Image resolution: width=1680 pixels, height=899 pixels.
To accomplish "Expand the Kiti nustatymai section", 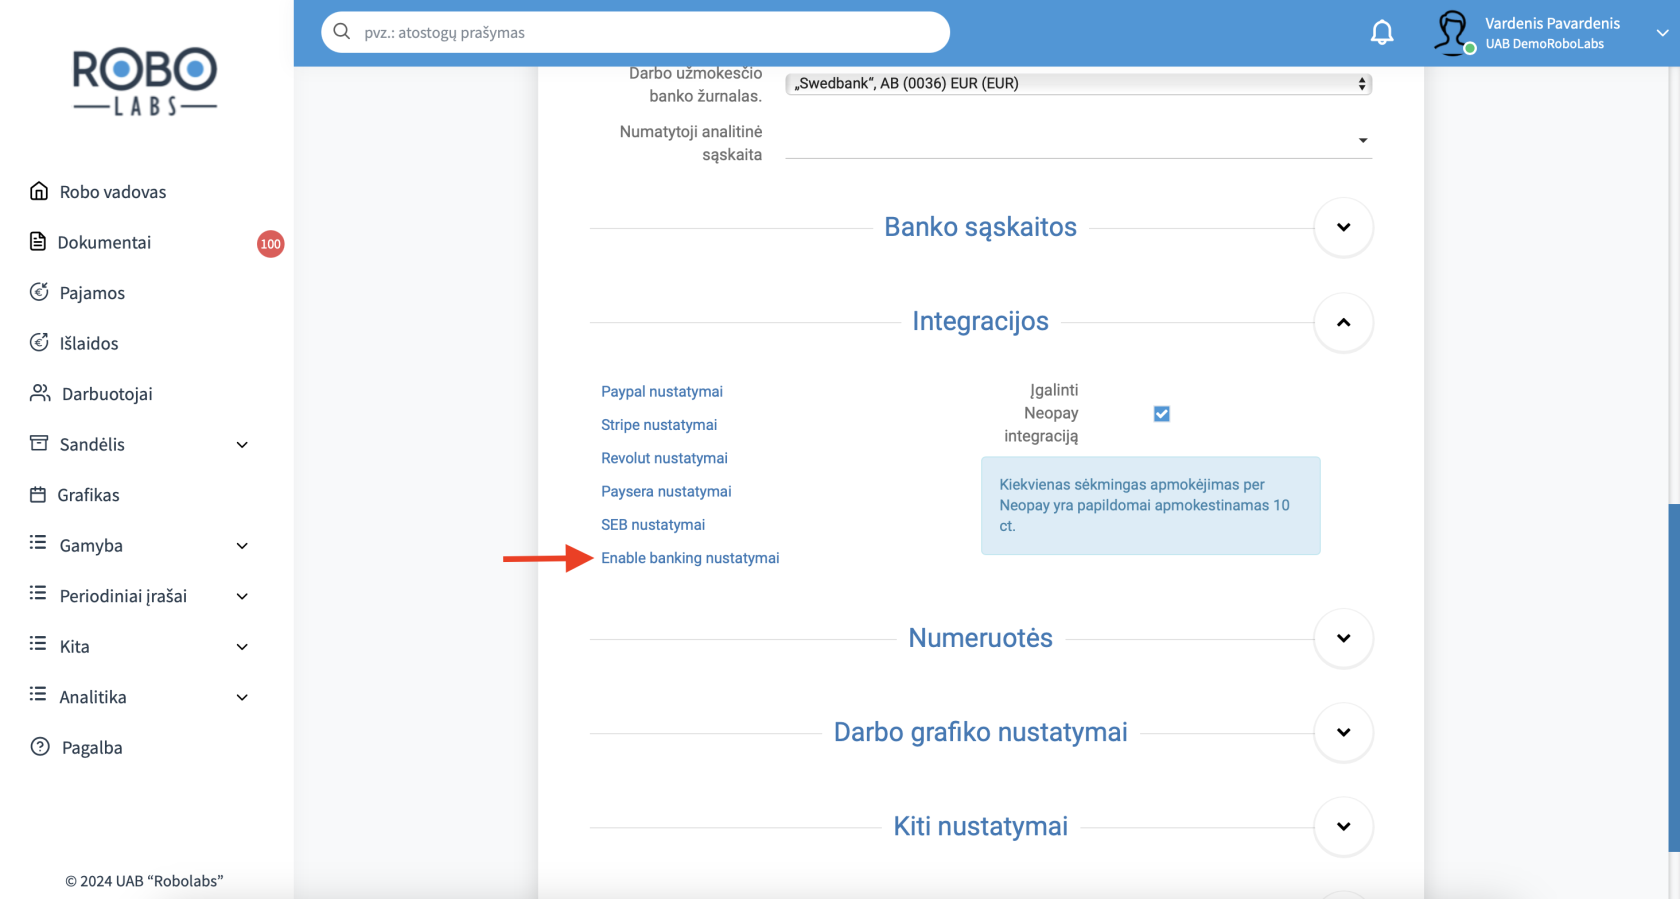I will [1344, 826].
